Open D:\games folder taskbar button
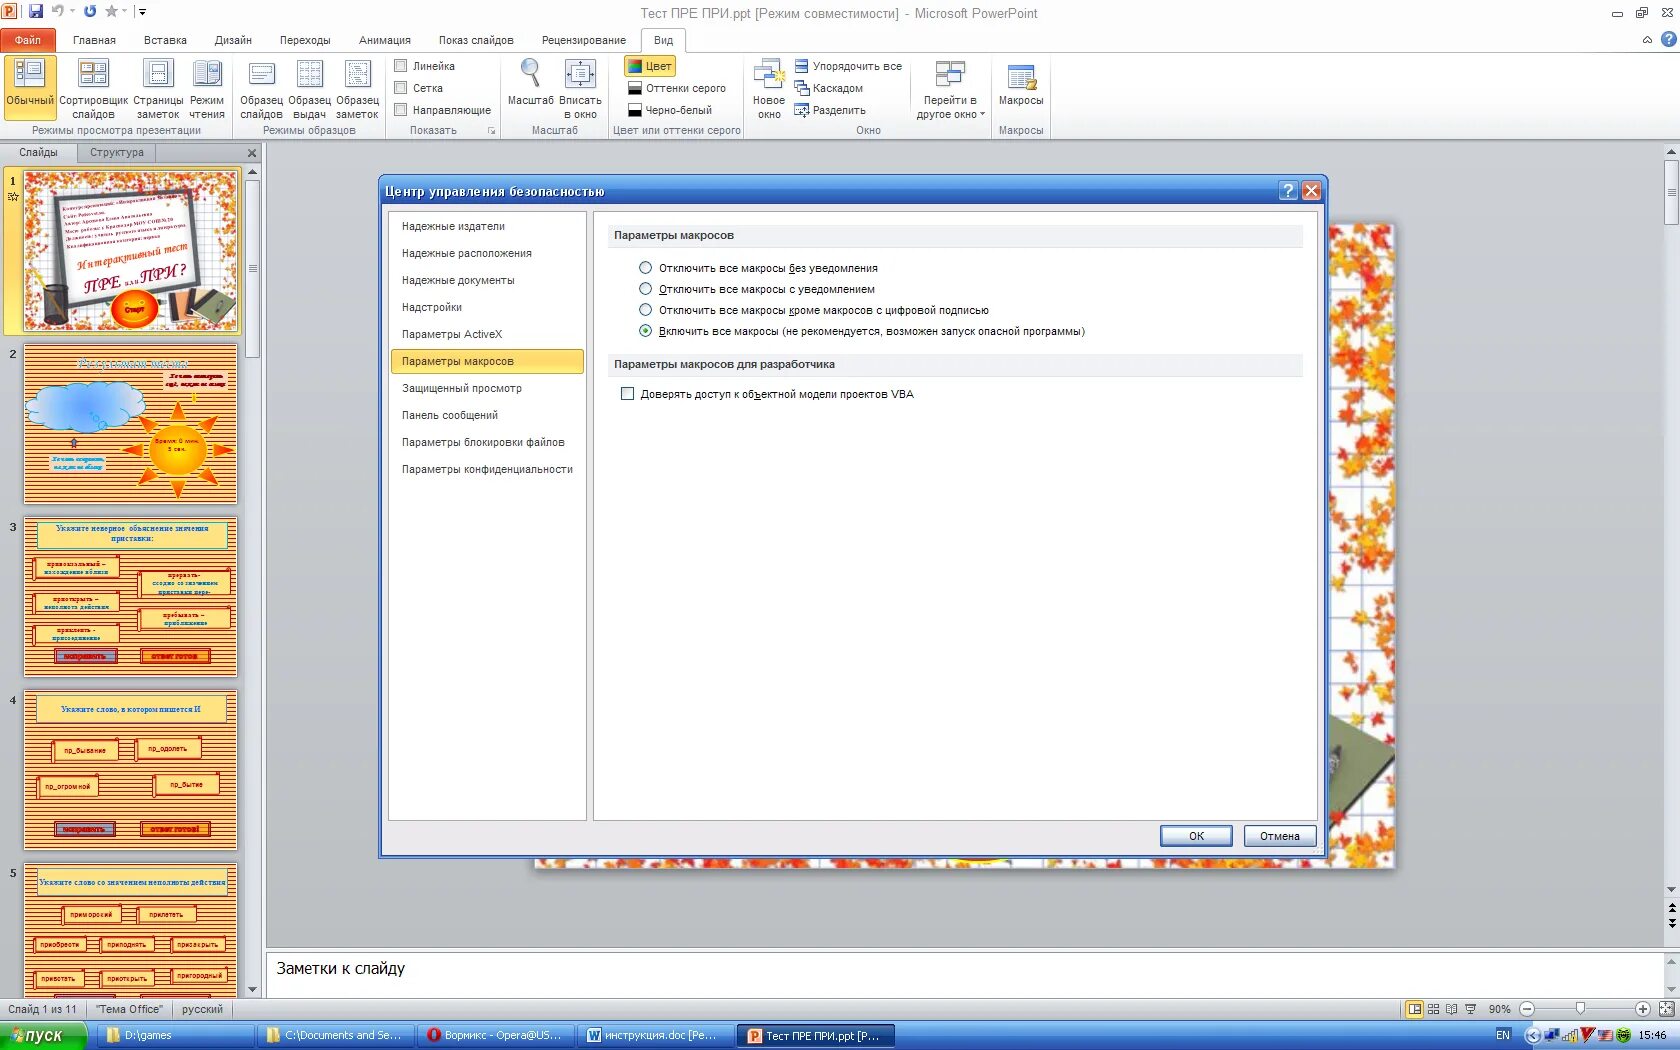Image resolution: width=1680 pixels, height=1050 pixels. (x=175, y=1036)
